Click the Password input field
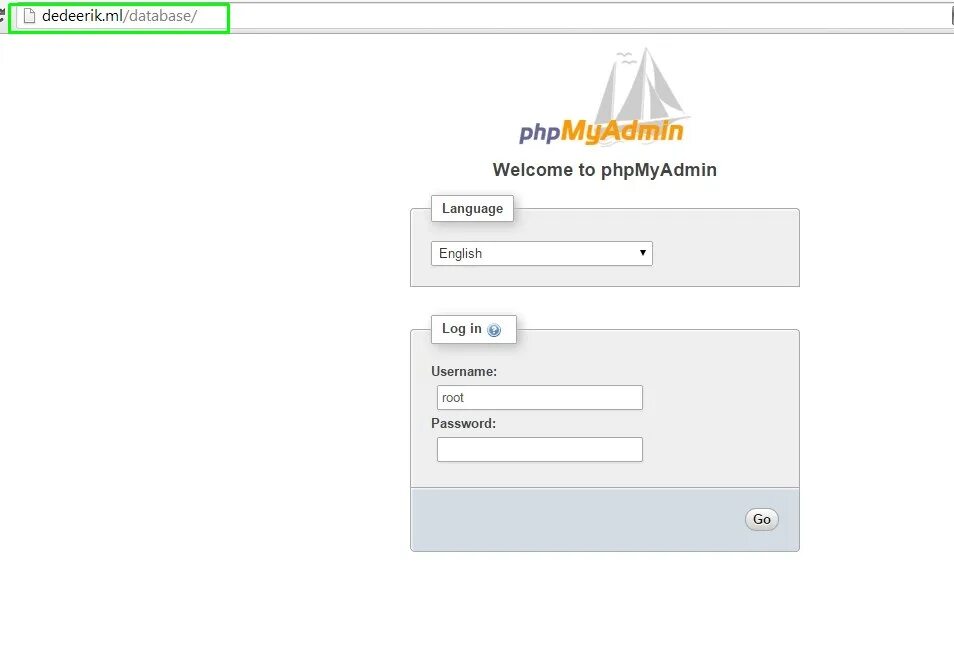This screenshot has width=954, height=650. 540,449
